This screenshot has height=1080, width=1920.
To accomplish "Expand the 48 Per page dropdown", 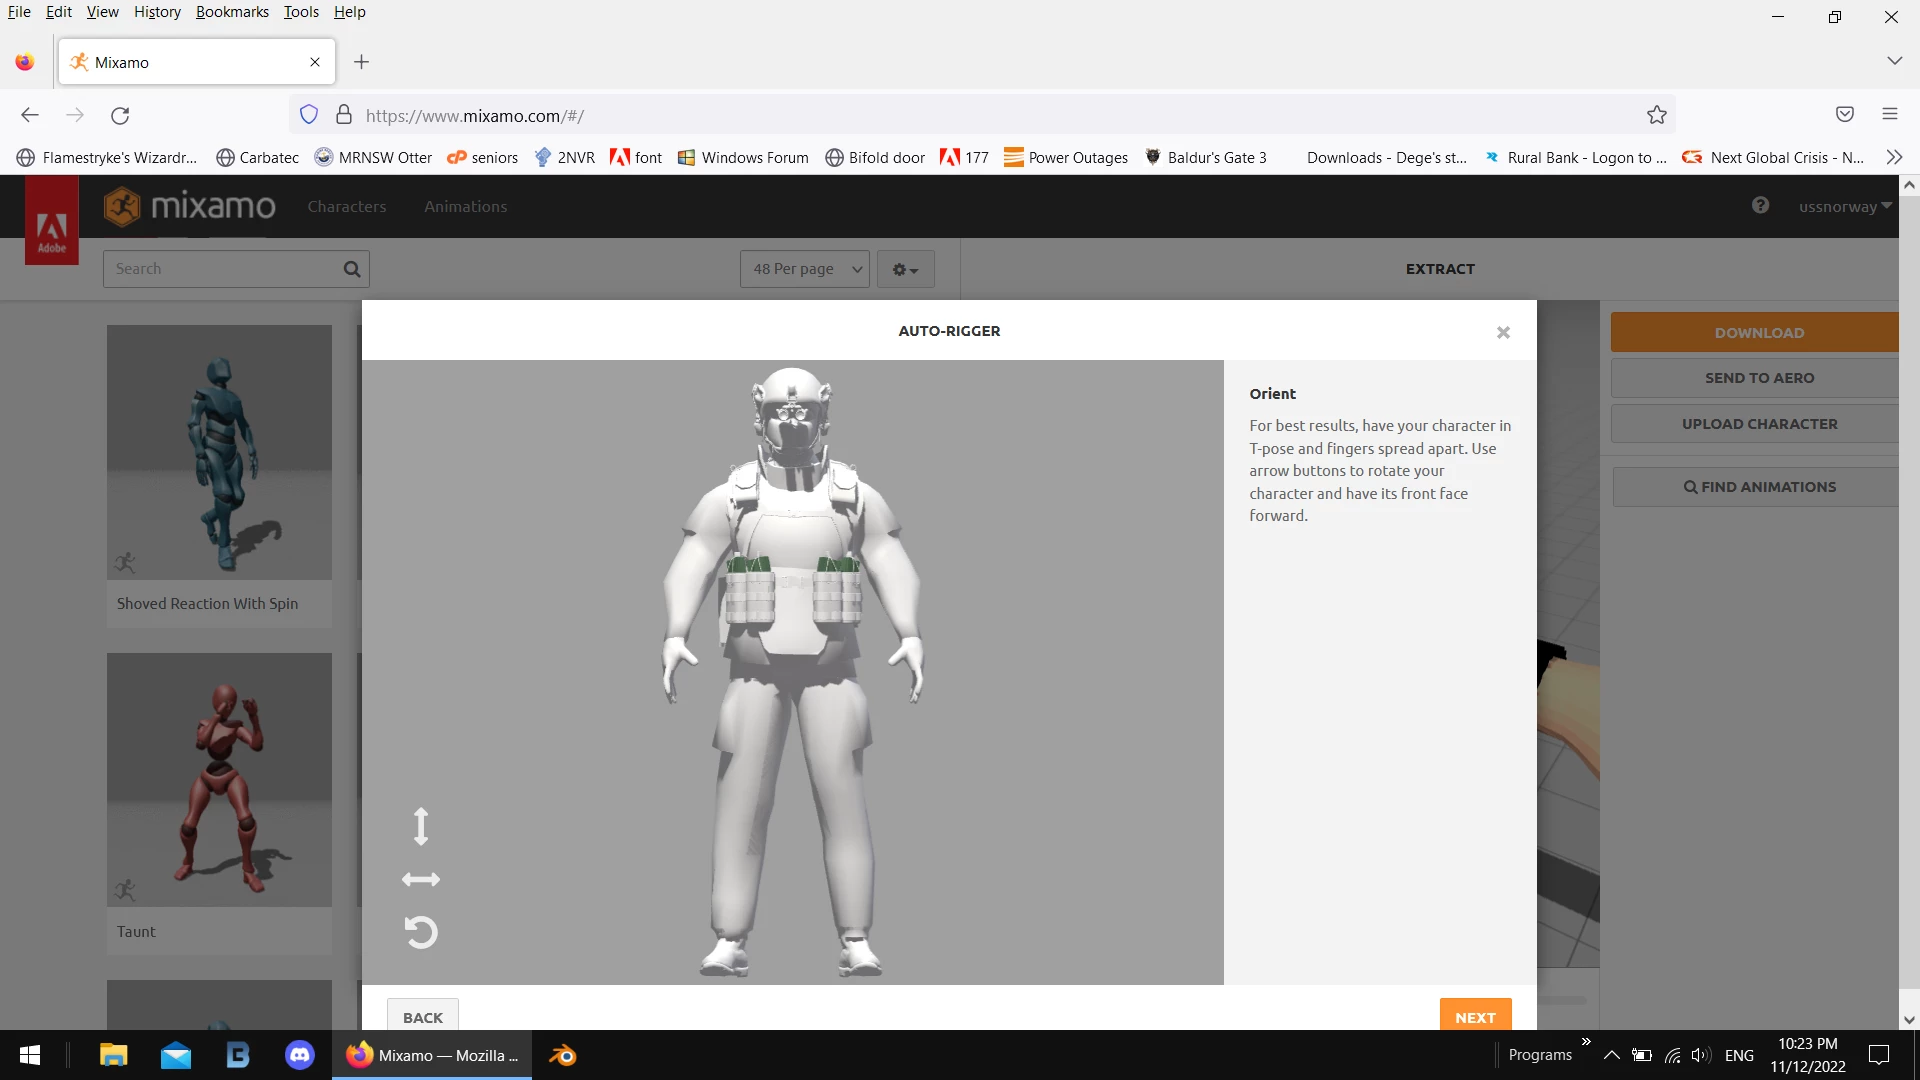I will click(805, 269).
